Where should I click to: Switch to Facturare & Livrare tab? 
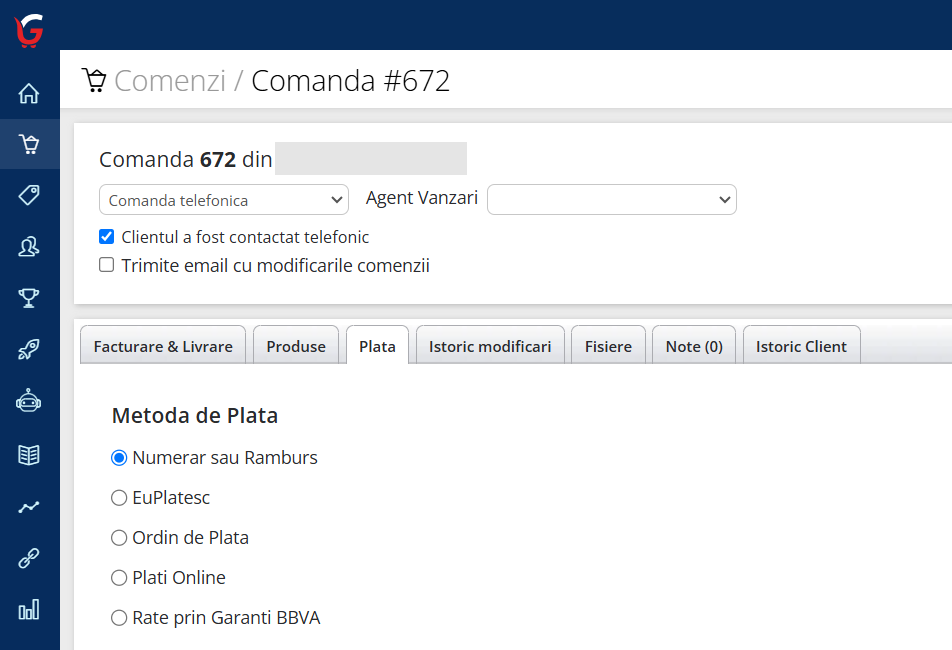[163, 345]
